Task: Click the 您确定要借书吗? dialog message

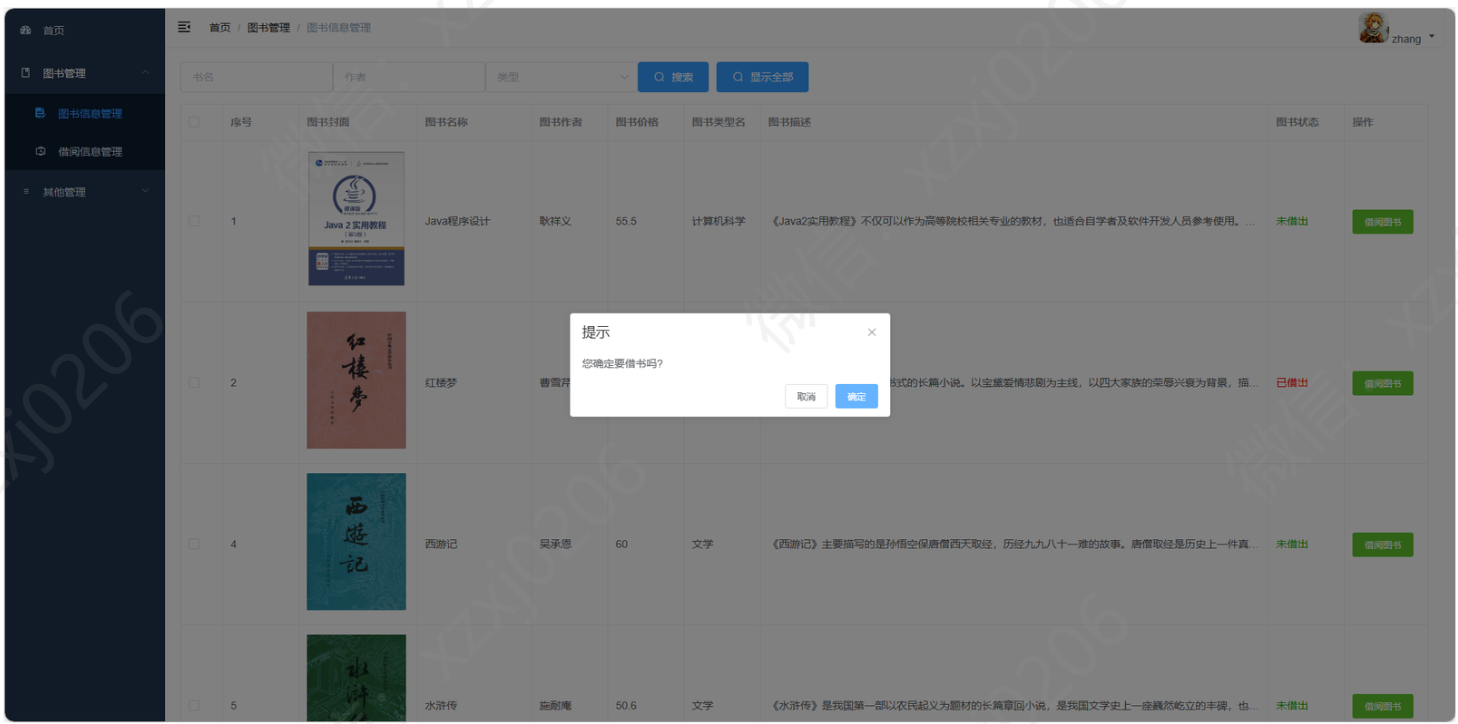Action: (x=622, y=363)
